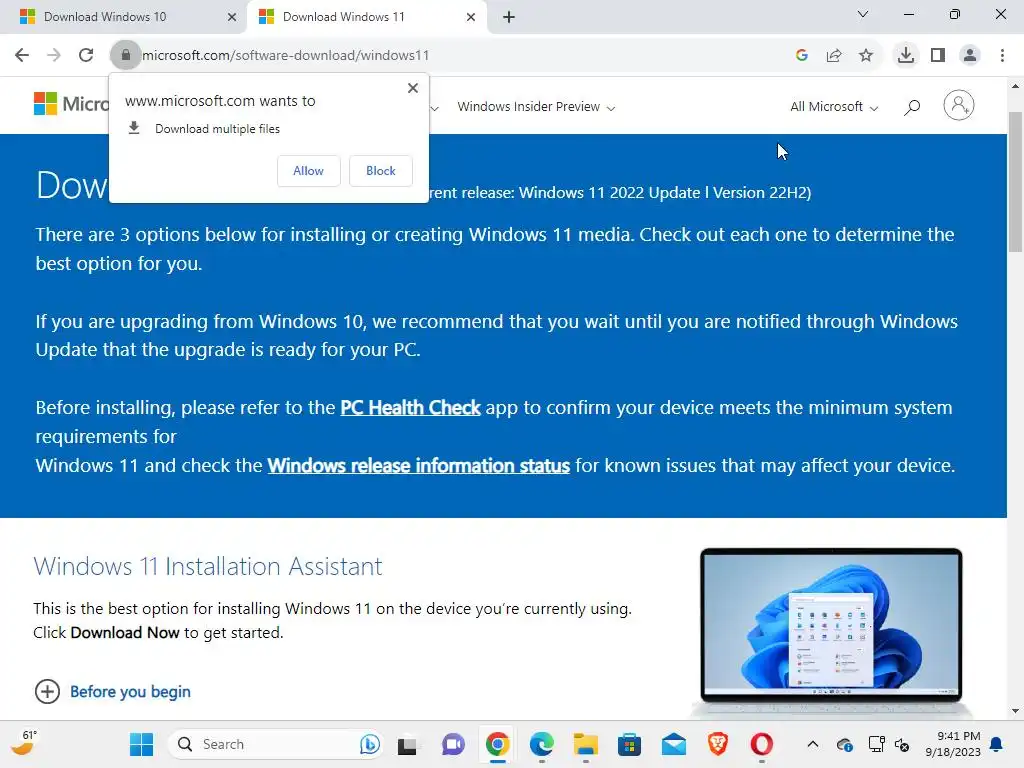This screenshot has width=1024, height=768.
Task: View site information via lock icon
Action: (x=125, y=56)
